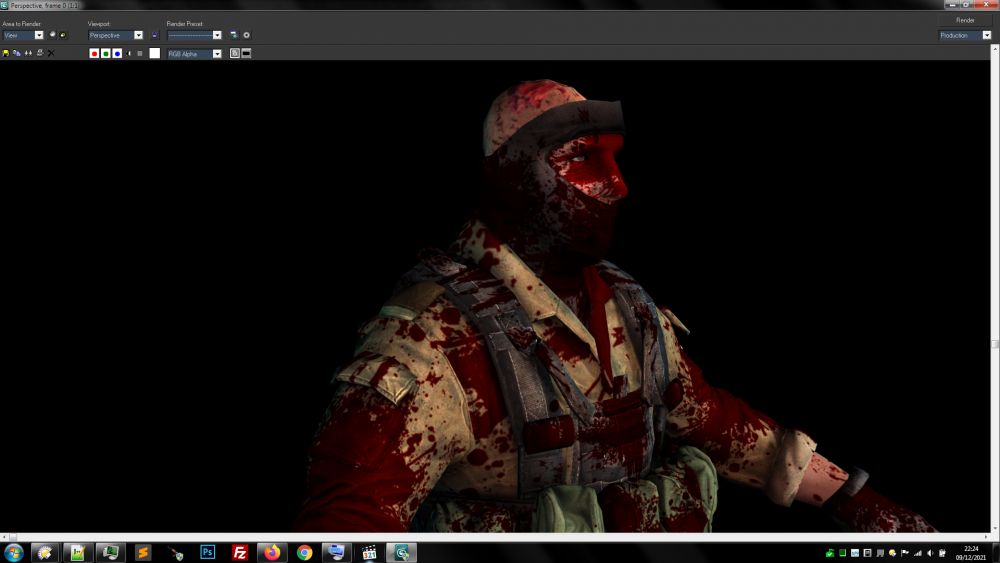The image size is (1000, 563).
Task: Click the Print Image icon
Action: (40, 53)
